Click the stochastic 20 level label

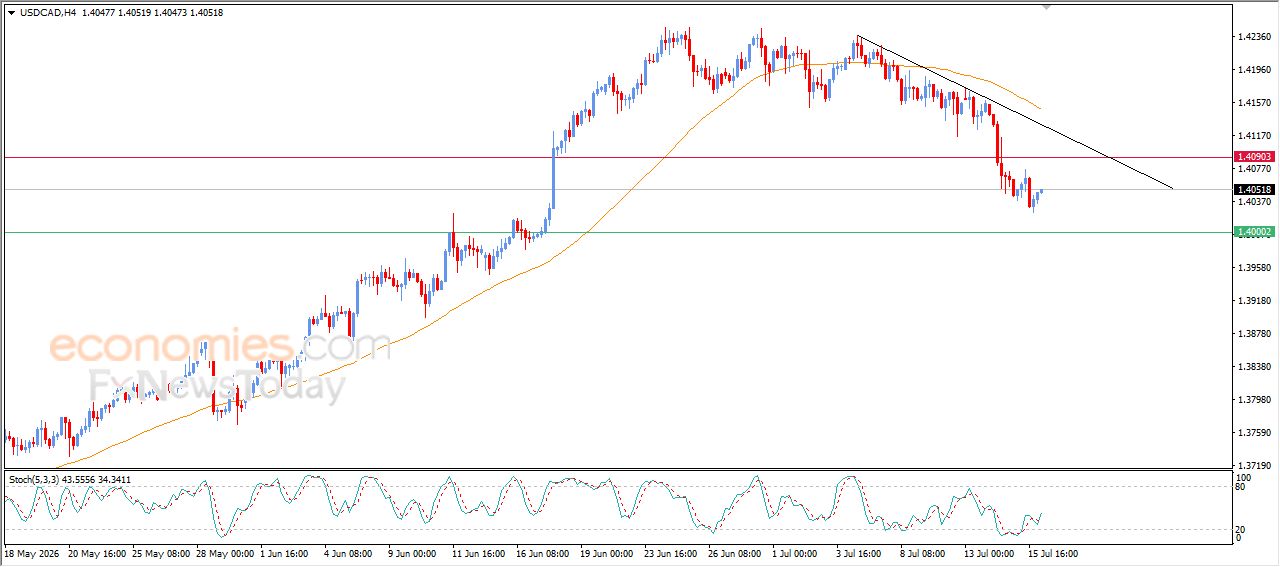1242,529
